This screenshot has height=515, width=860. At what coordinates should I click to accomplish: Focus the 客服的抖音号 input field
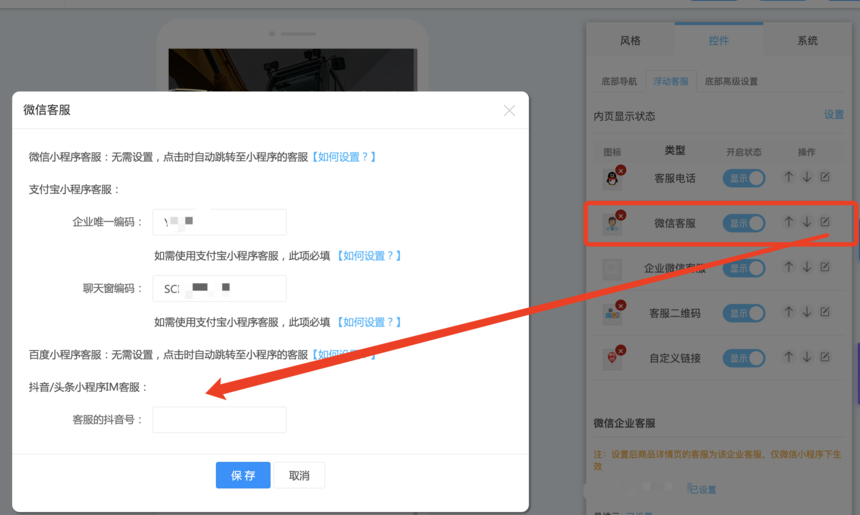pos(219,420)
